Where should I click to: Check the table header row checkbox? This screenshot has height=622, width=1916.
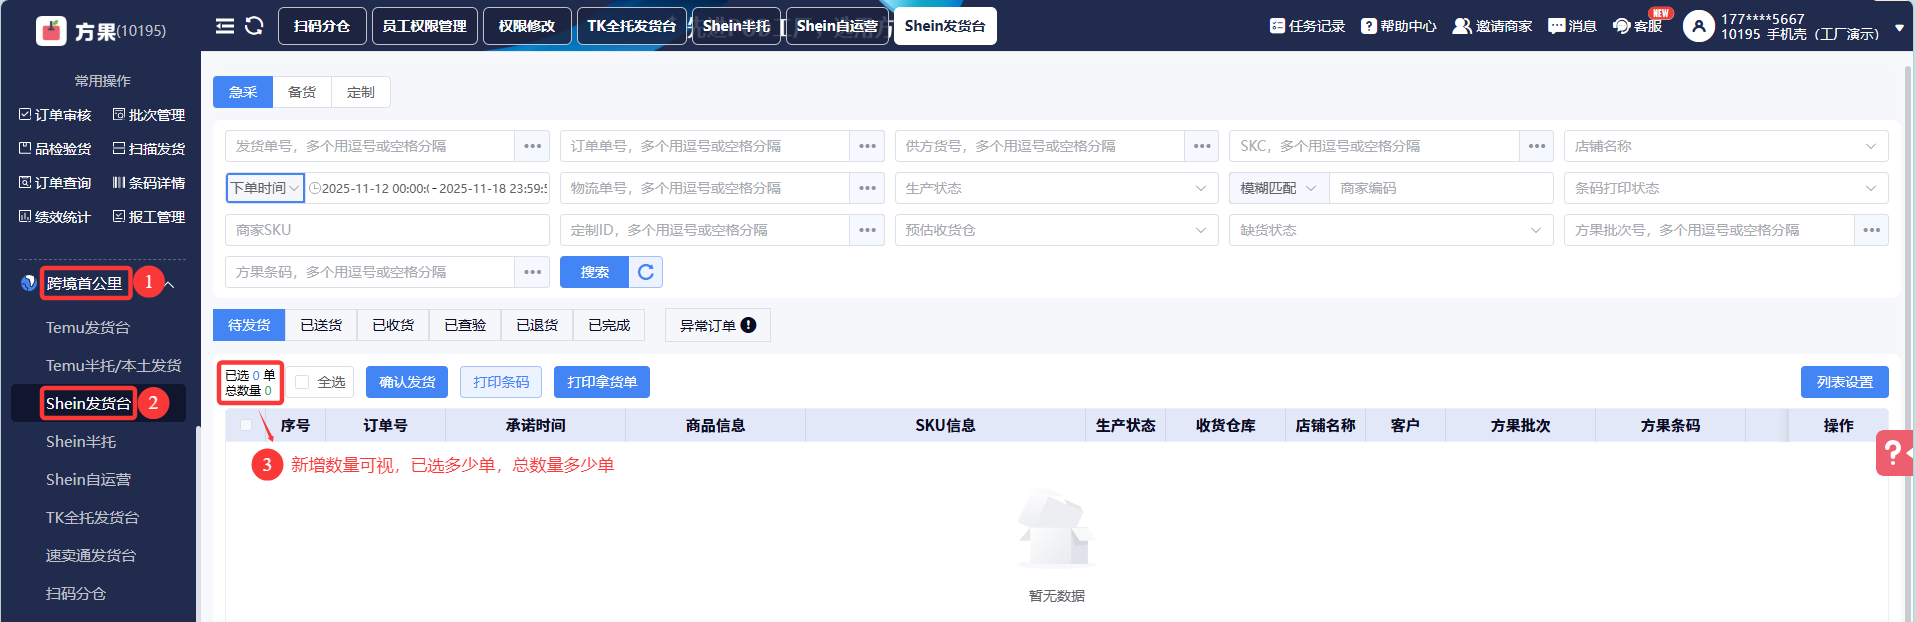(x=246, y=425)
